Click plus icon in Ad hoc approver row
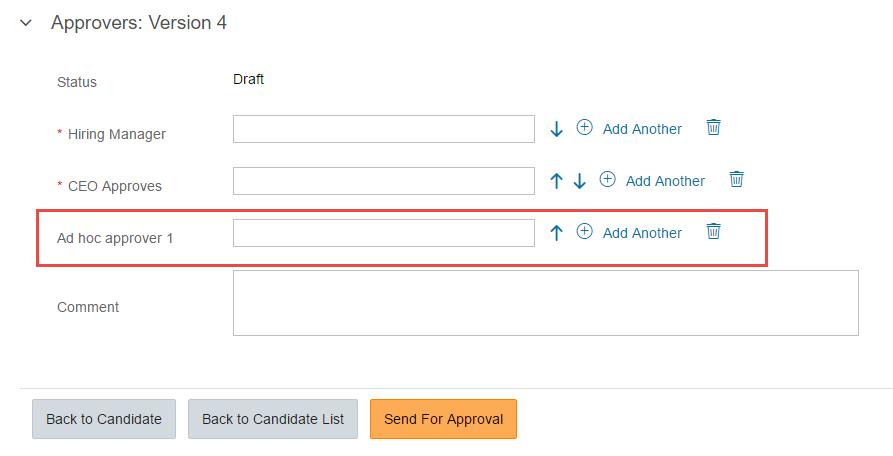 [x=584, y=231]
